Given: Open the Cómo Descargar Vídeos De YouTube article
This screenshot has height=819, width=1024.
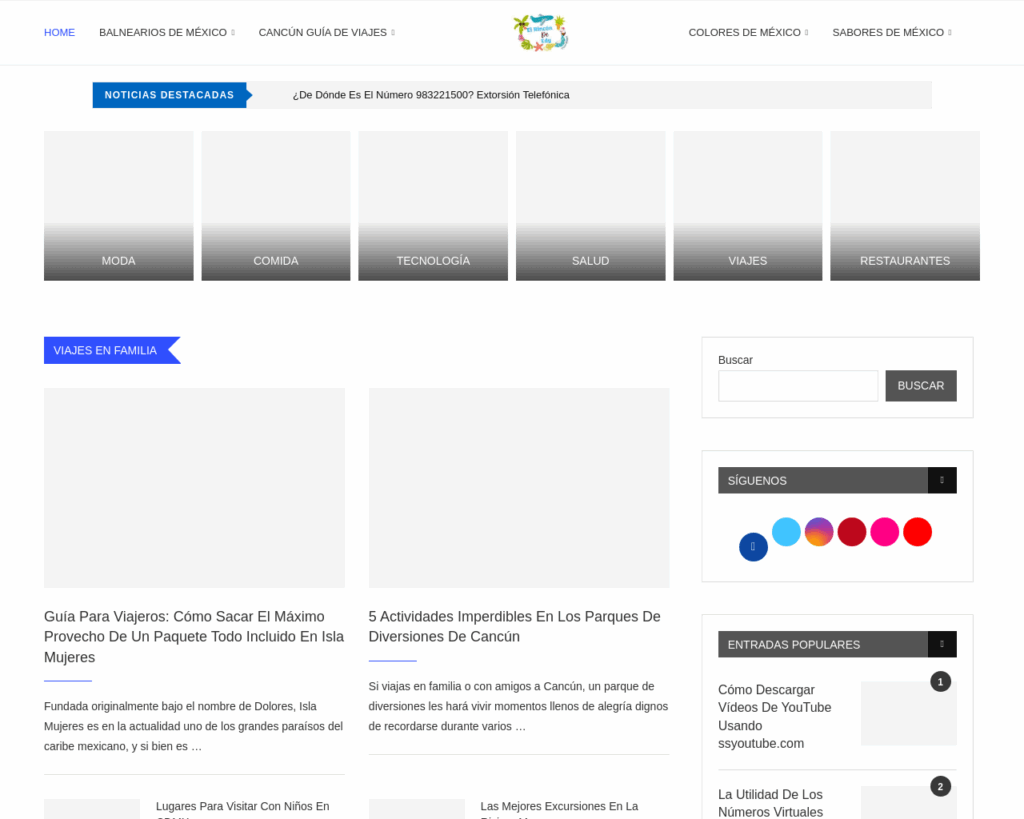Looking at the screenshot, I should [774, 716].
